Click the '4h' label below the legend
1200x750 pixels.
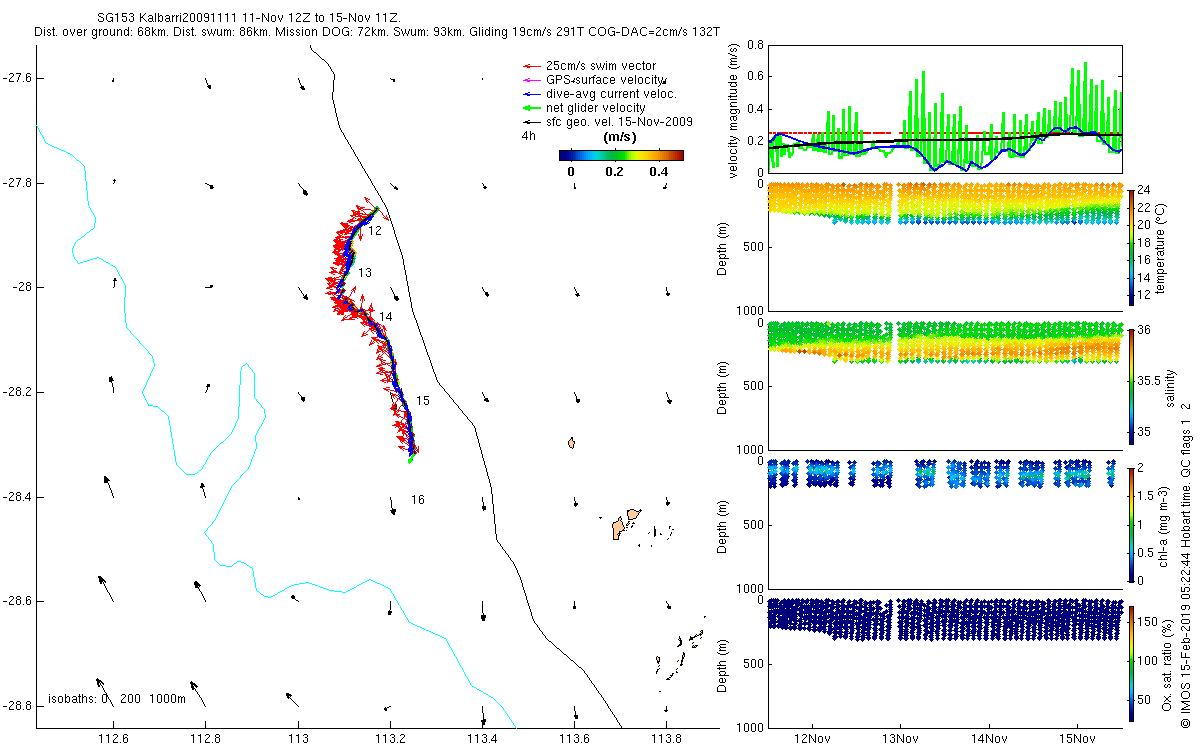pyautogui.click(x=529, y=136)
